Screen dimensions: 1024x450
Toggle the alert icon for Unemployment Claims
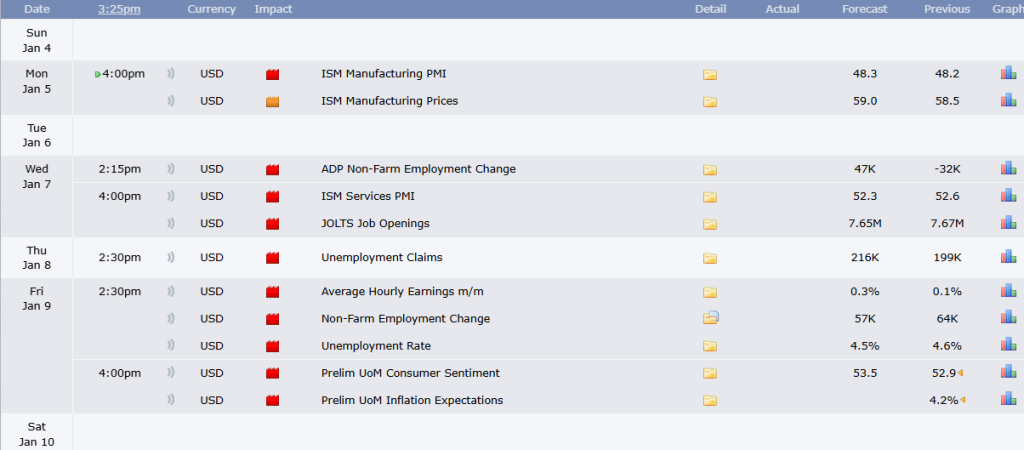(171, 257)
